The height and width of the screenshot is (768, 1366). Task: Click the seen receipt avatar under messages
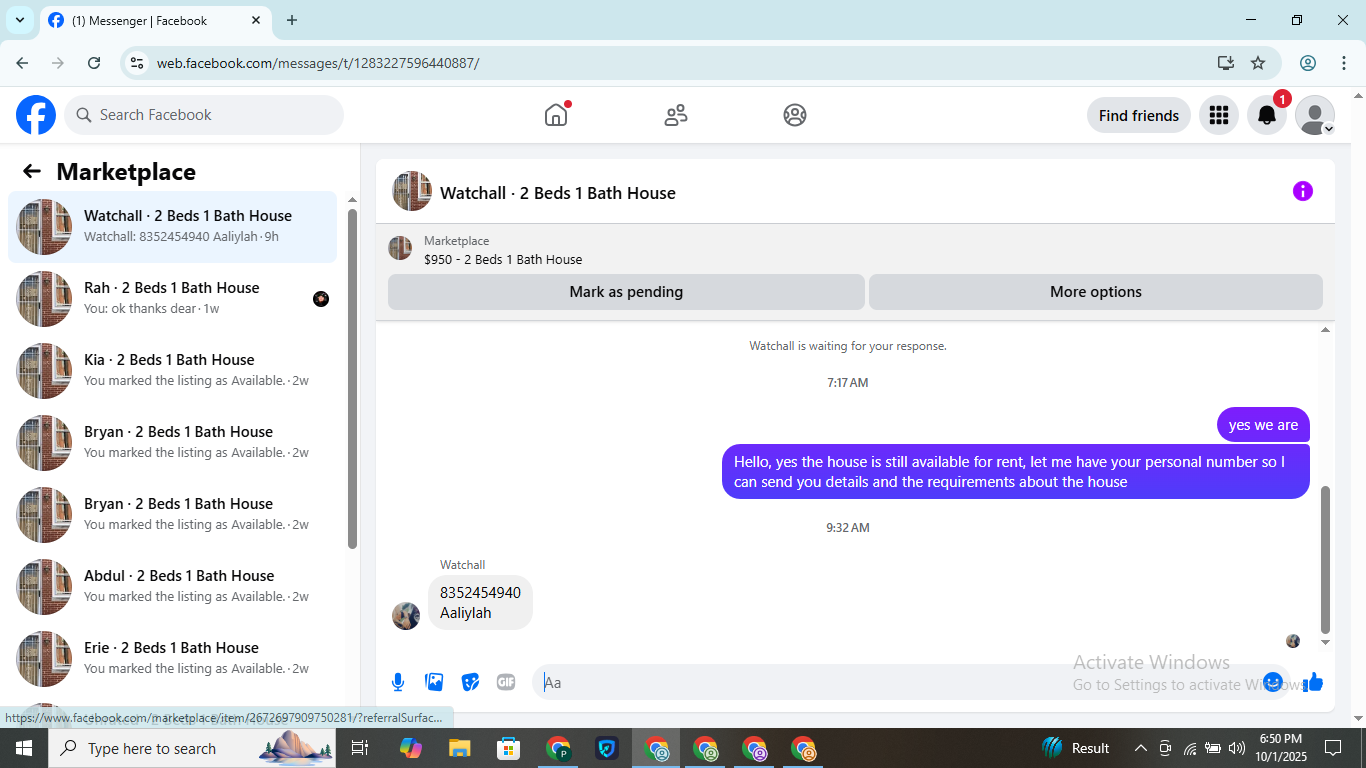1293,641
